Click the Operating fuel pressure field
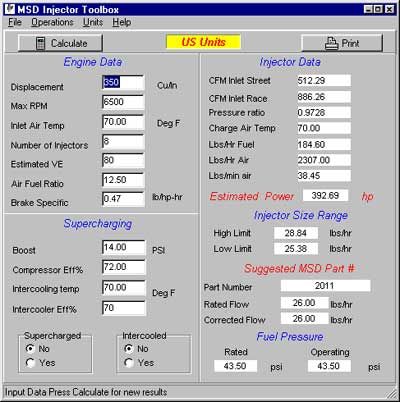This screenshot has height=402, width=400. 329,366
